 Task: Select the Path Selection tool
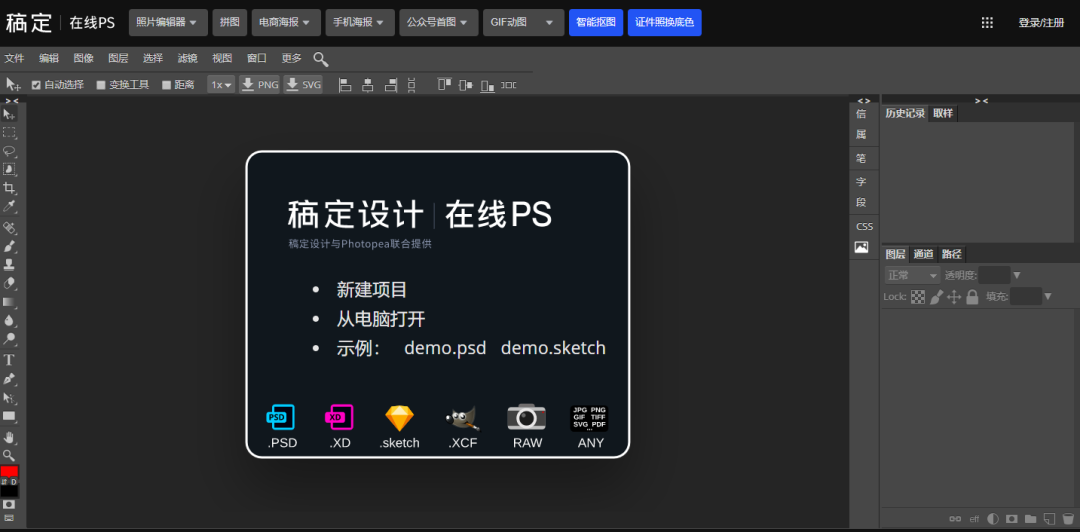pos(9,398)
